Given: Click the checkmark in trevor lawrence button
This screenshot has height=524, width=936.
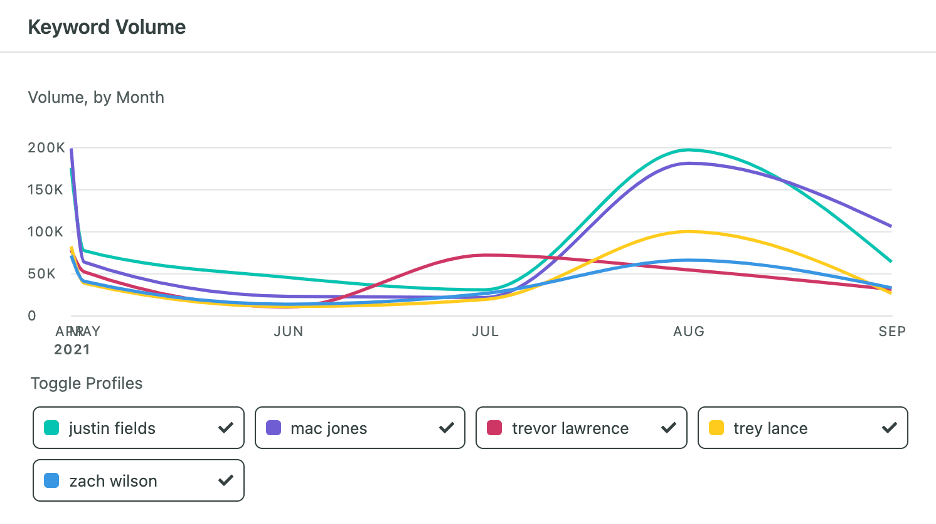Looking at the screenshot, I should [668, 428].
